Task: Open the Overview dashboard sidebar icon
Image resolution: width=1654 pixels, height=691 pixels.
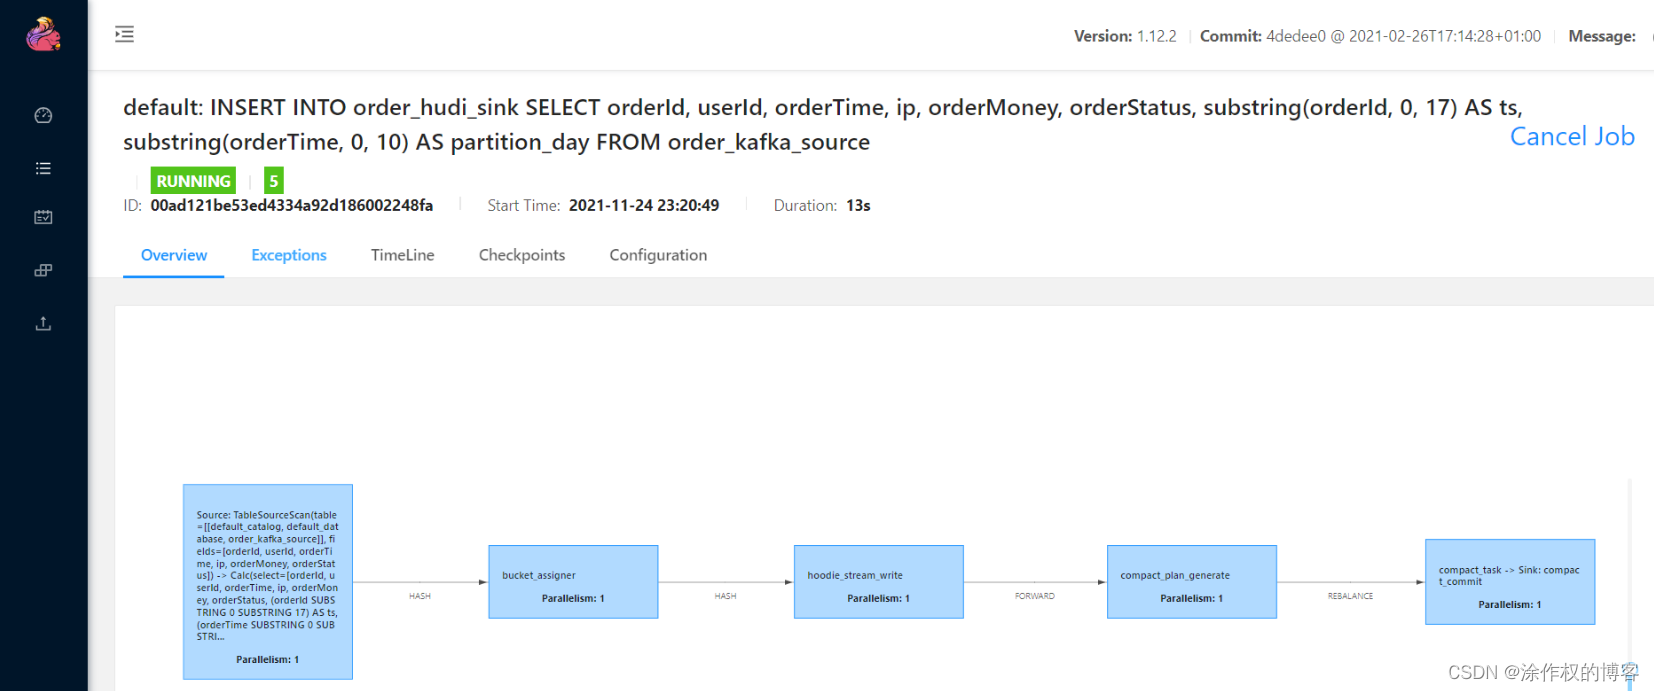Action: click(43, 115)
